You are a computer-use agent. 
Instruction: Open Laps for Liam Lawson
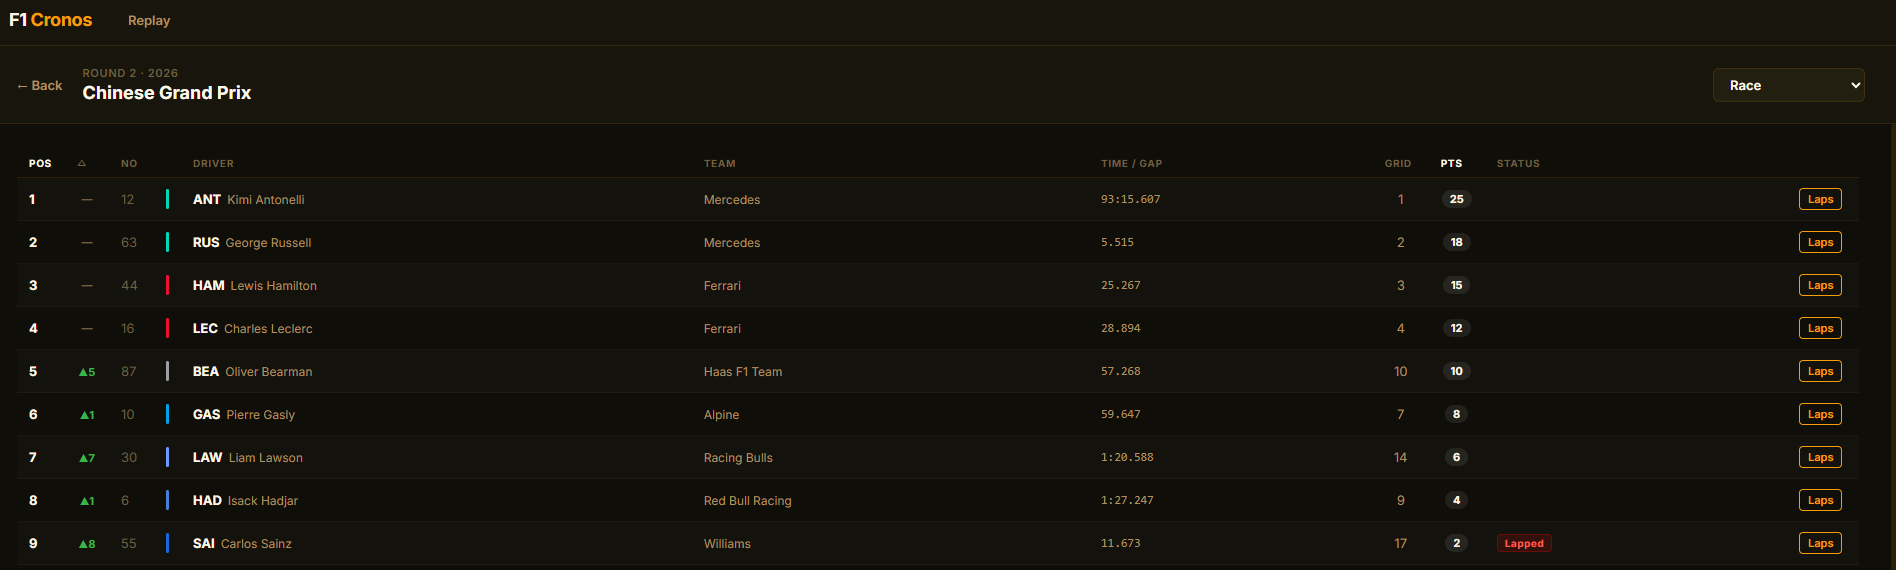pos(1820,457)
